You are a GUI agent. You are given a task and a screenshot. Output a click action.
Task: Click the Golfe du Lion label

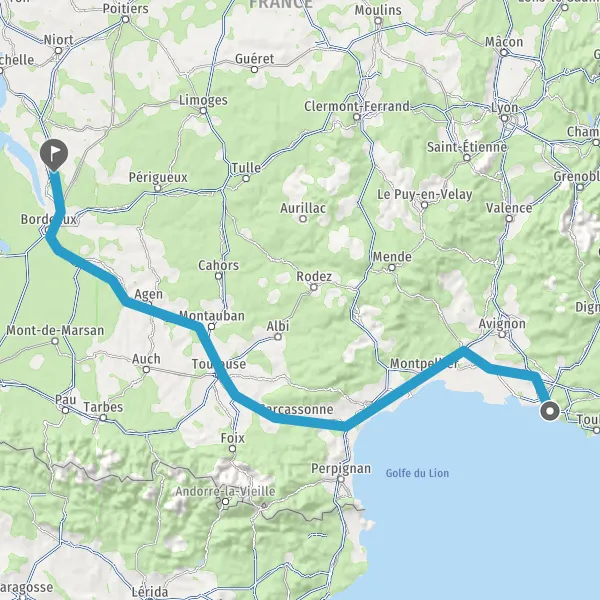tap(417, 473)
